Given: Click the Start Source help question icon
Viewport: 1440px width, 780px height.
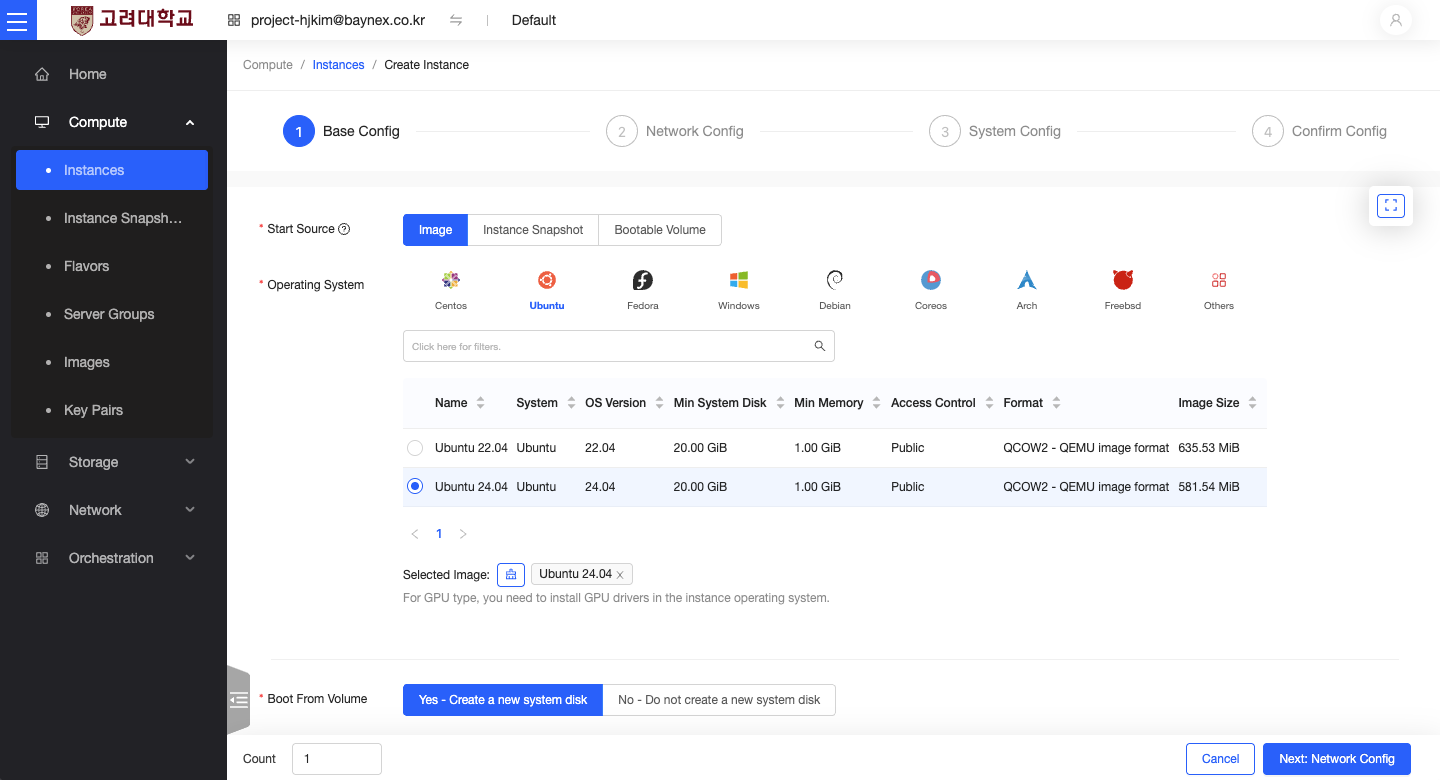Looking at the screenshot, I should coord(344,229).
